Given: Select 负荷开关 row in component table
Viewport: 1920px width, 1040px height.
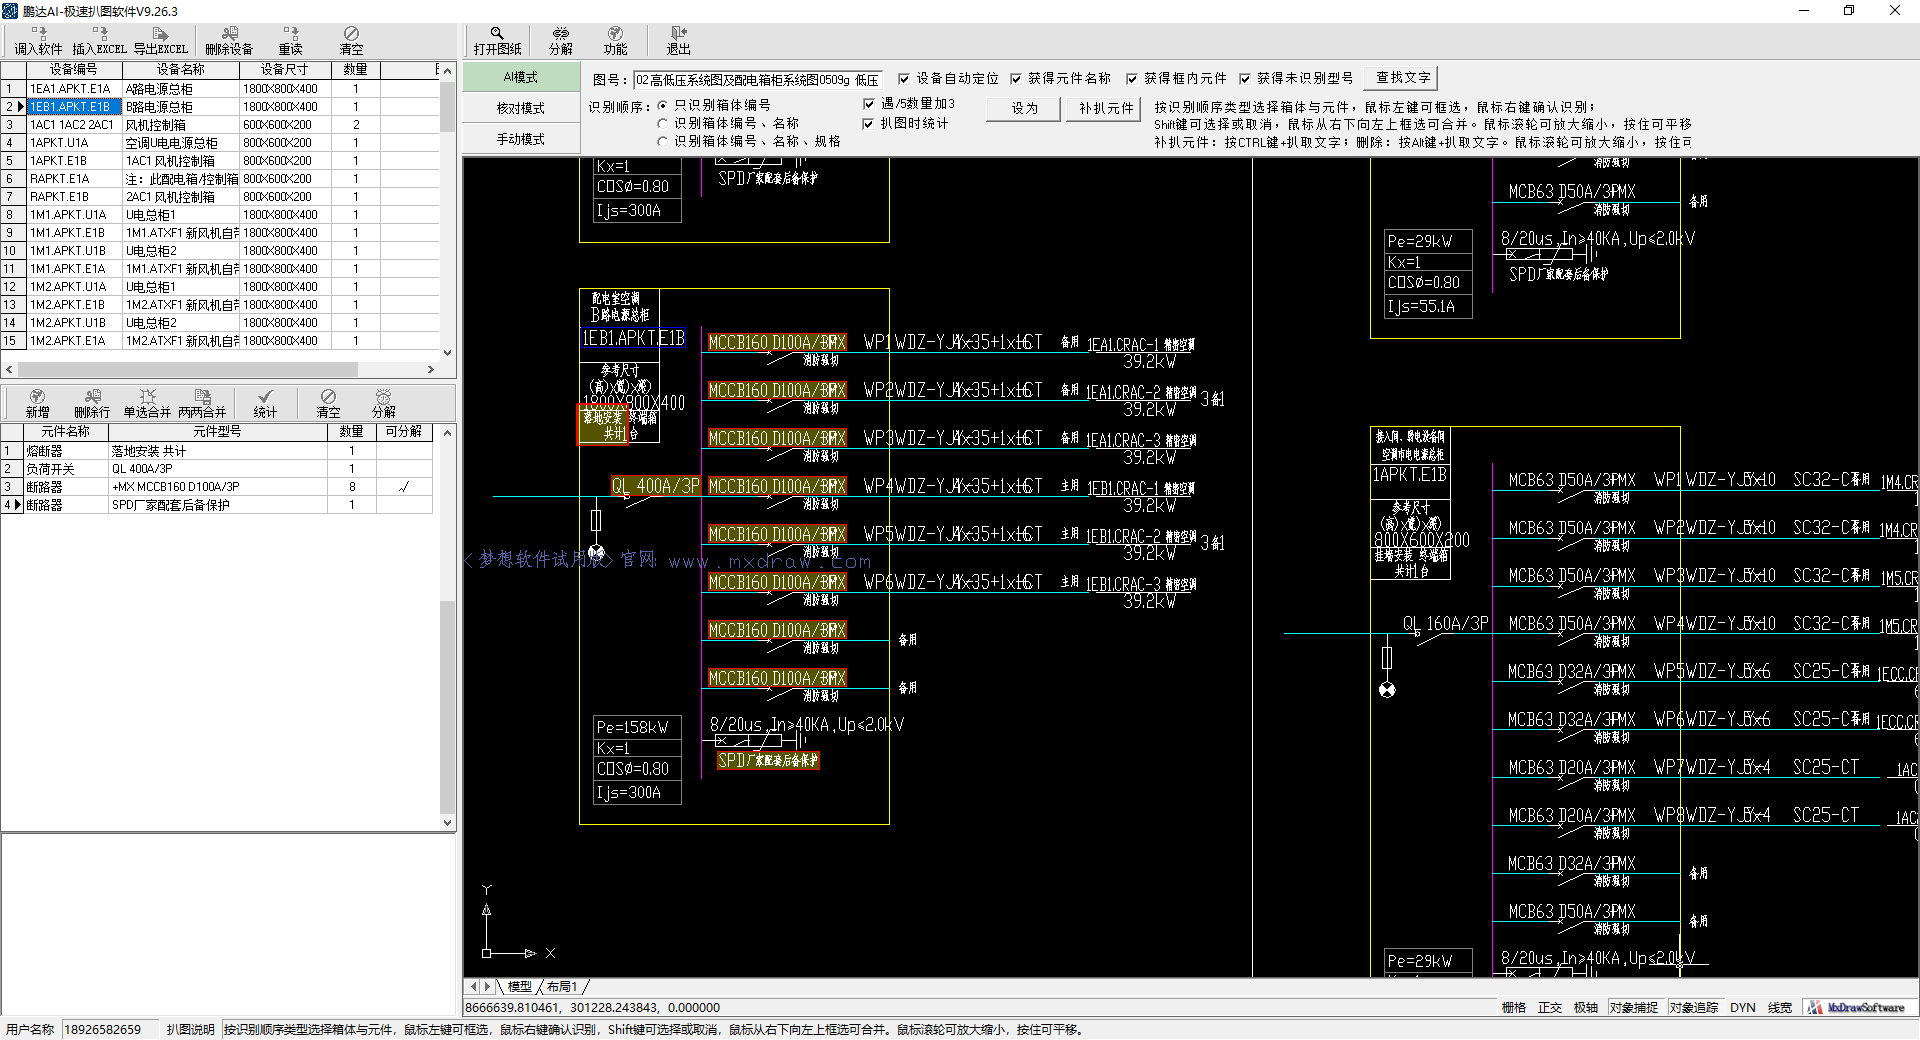Looking at the screenshot, I should [216, 469].
